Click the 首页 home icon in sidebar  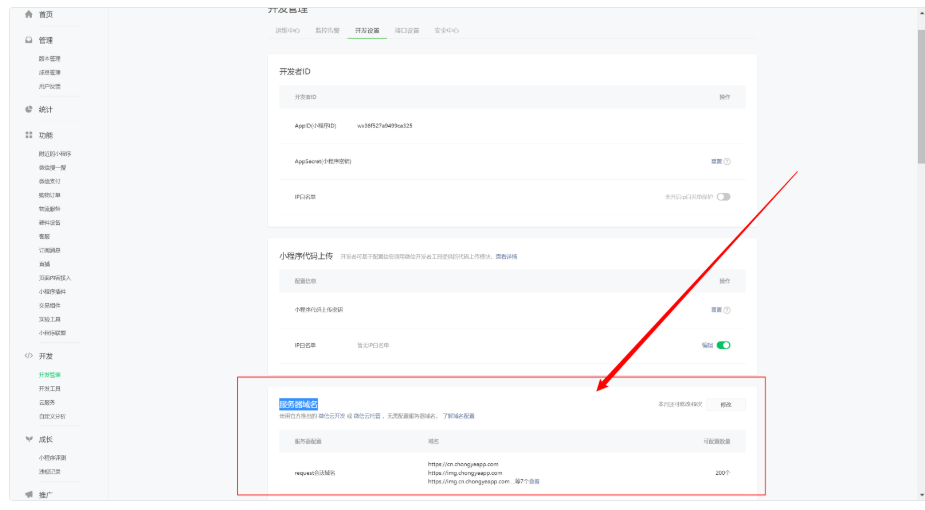point(28,14)
